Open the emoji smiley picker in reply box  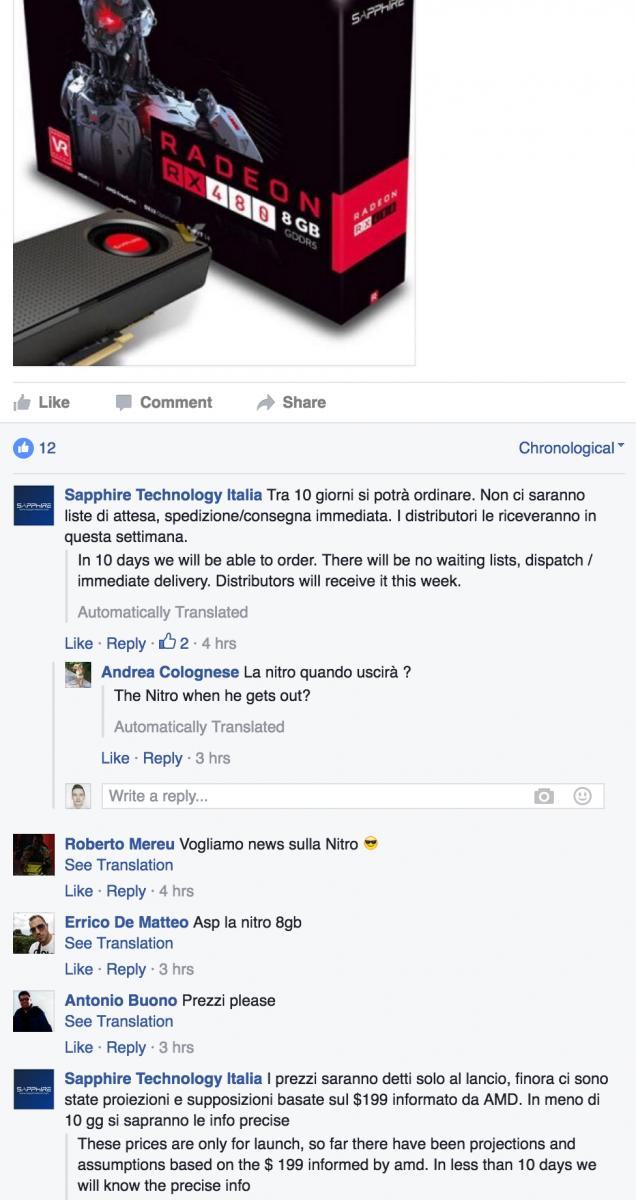(x=582, y=796)
